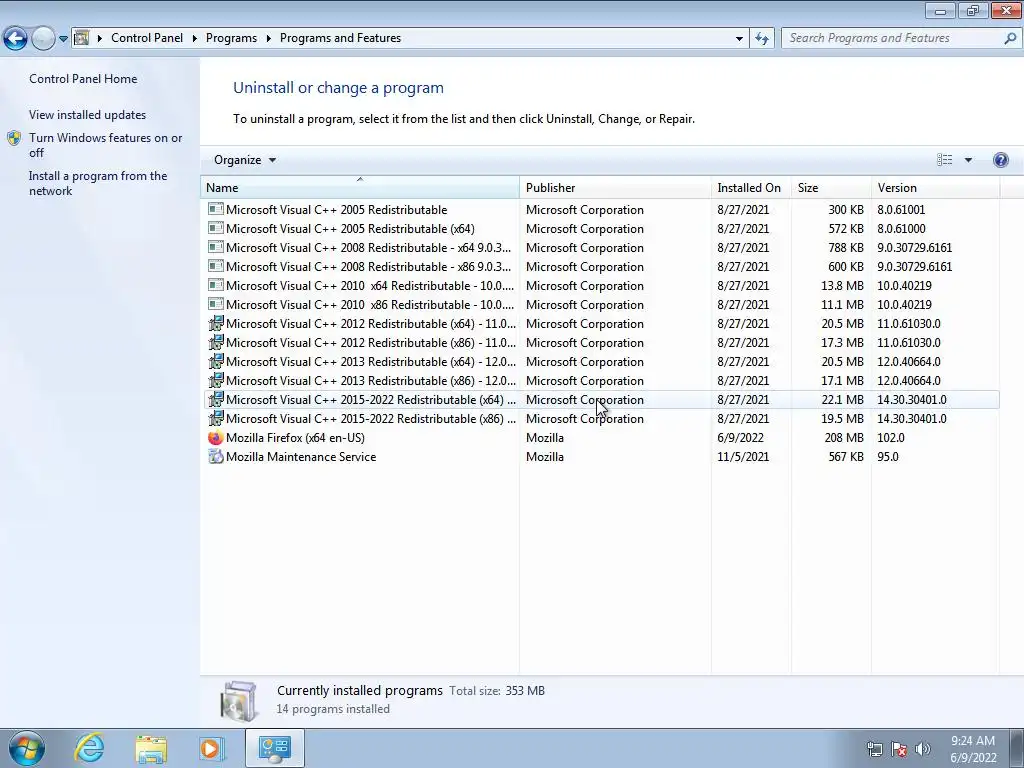Click the volume speaker tray icon
Viewport: 1024px width, 768px height.
(x=923, y=749)
